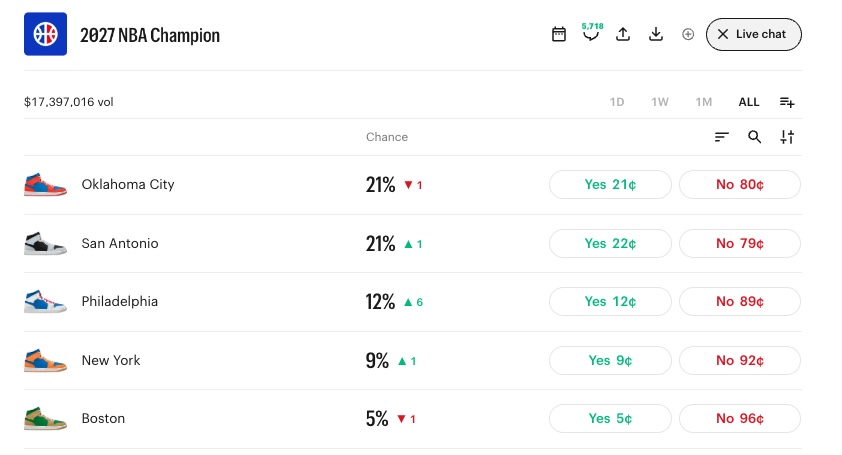Buy Yes 12¢ for Philadelphia

(610, 302)
